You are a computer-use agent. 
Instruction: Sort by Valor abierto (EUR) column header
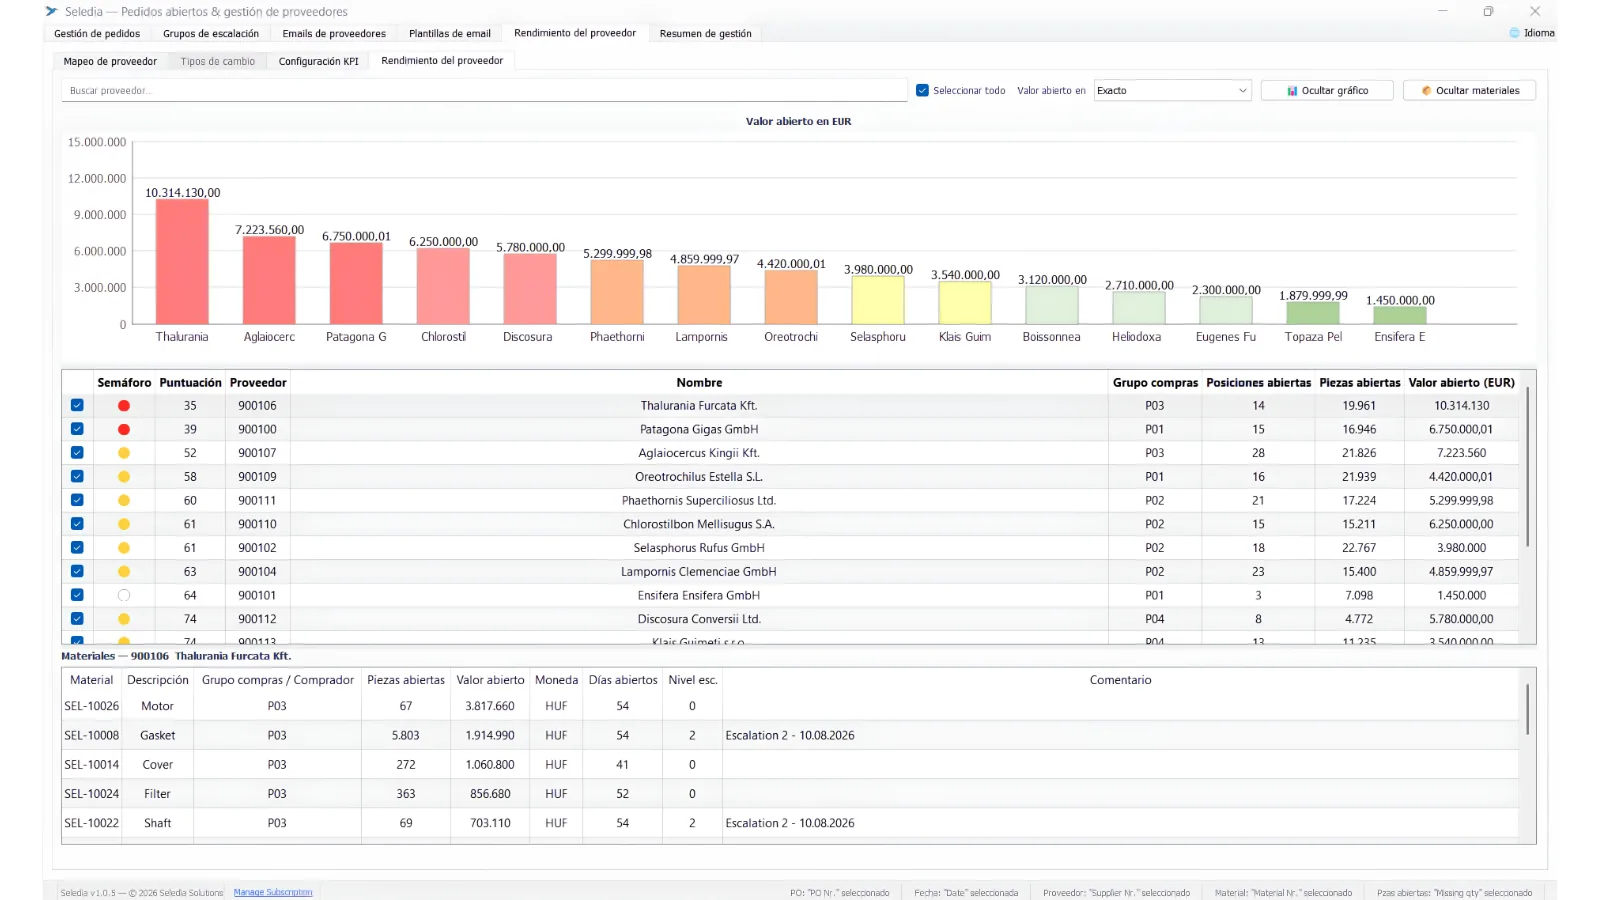(1461, 382)
